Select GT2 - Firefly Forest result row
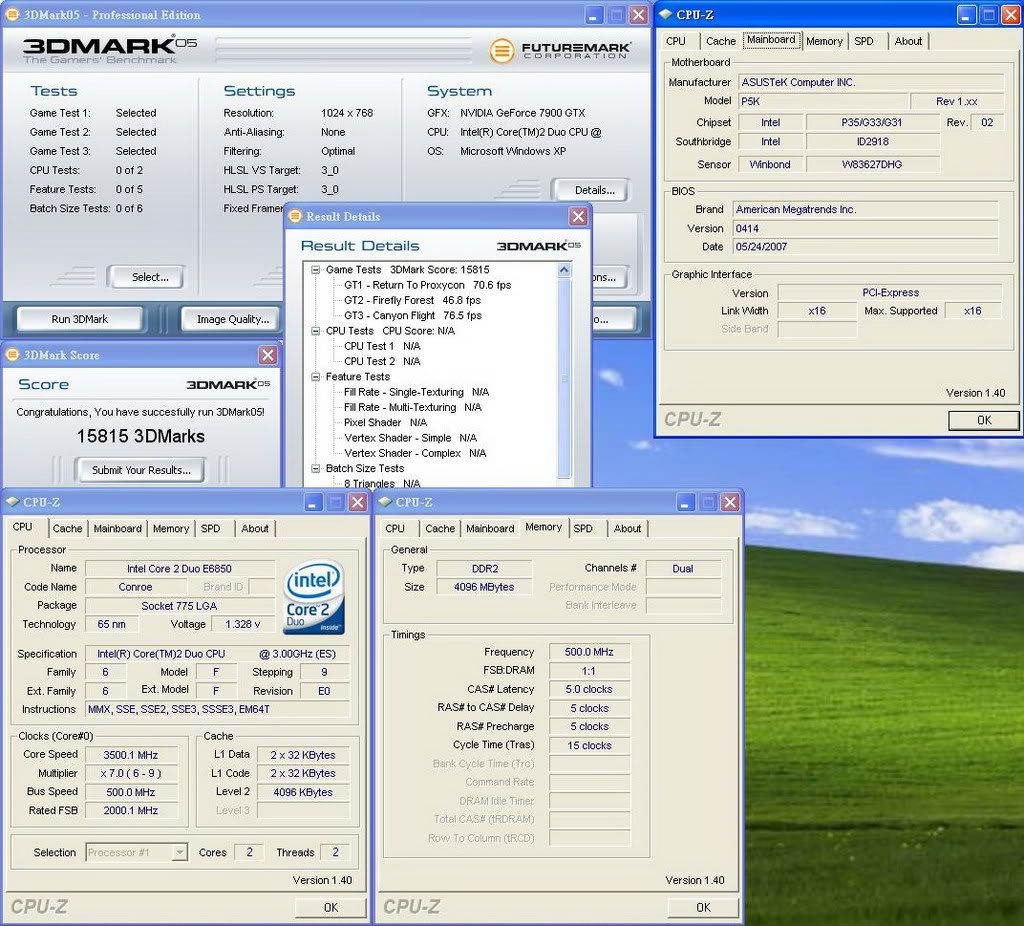 click(x=412, y=300)
